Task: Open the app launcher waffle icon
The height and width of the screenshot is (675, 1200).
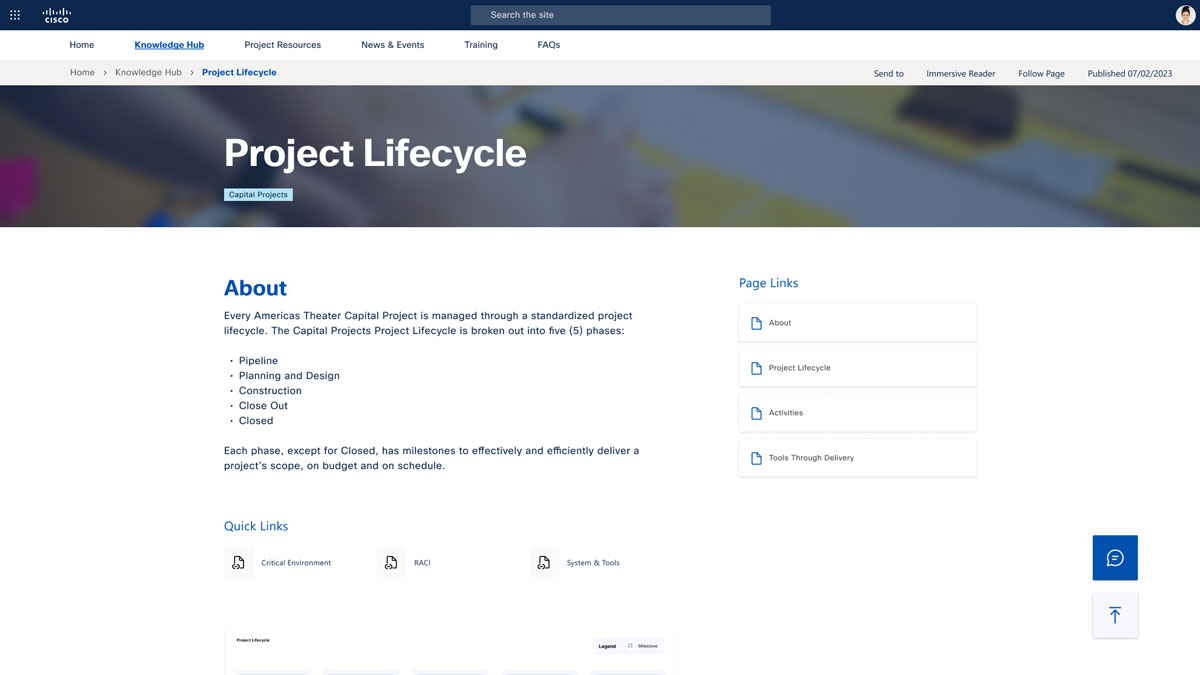Action: coord(15,14)
